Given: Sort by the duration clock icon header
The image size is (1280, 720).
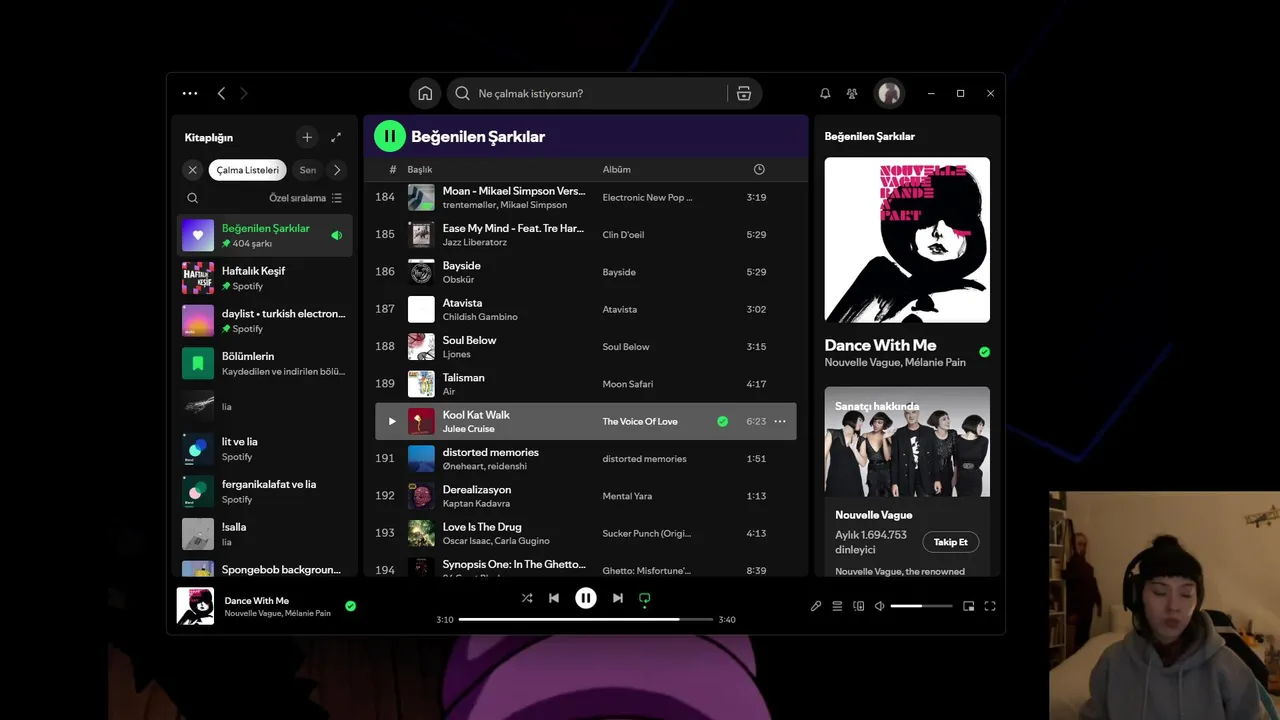Looking at the screenshot, I should [759, 169].
